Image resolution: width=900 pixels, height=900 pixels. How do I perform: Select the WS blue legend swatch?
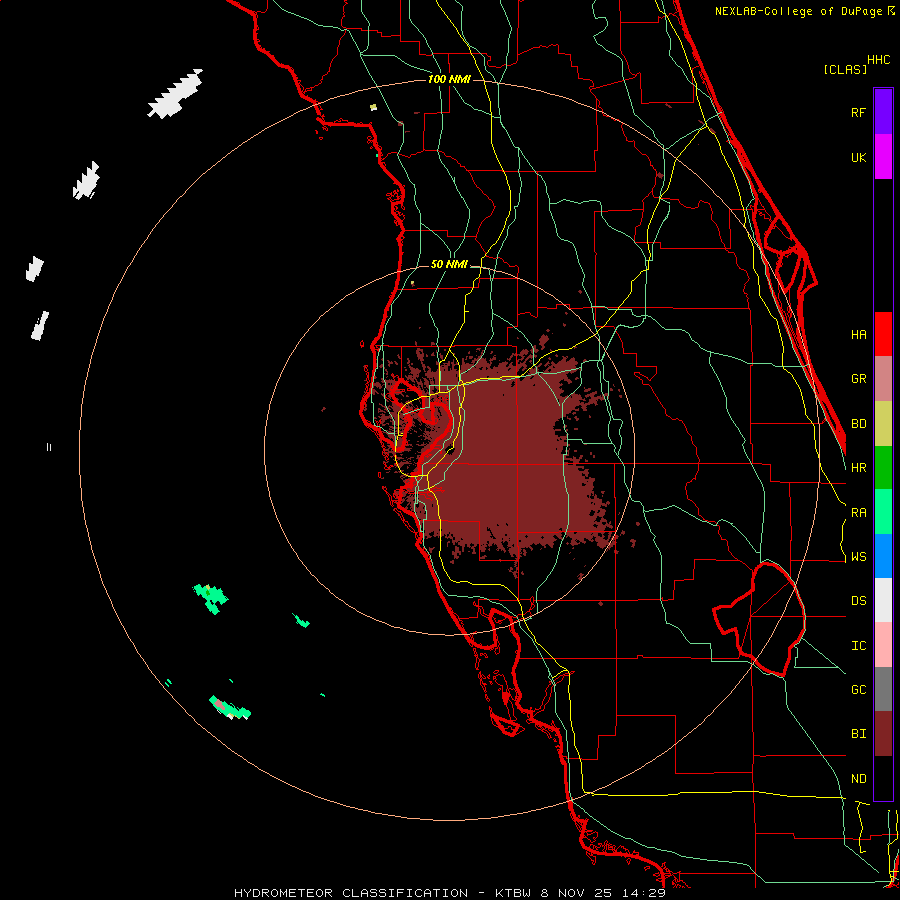tap(883, 556)
